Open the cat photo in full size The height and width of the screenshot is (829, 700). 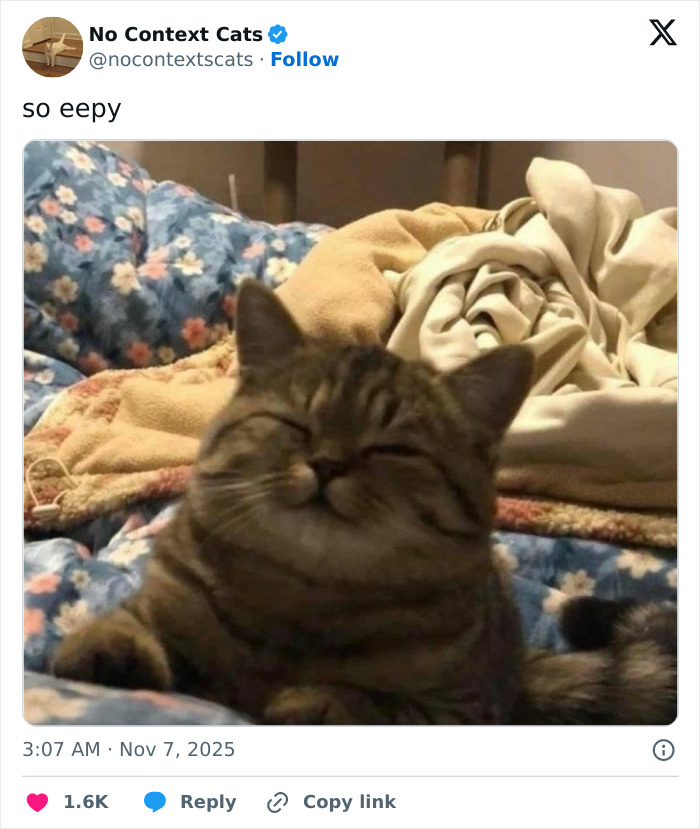click(350, 430)
